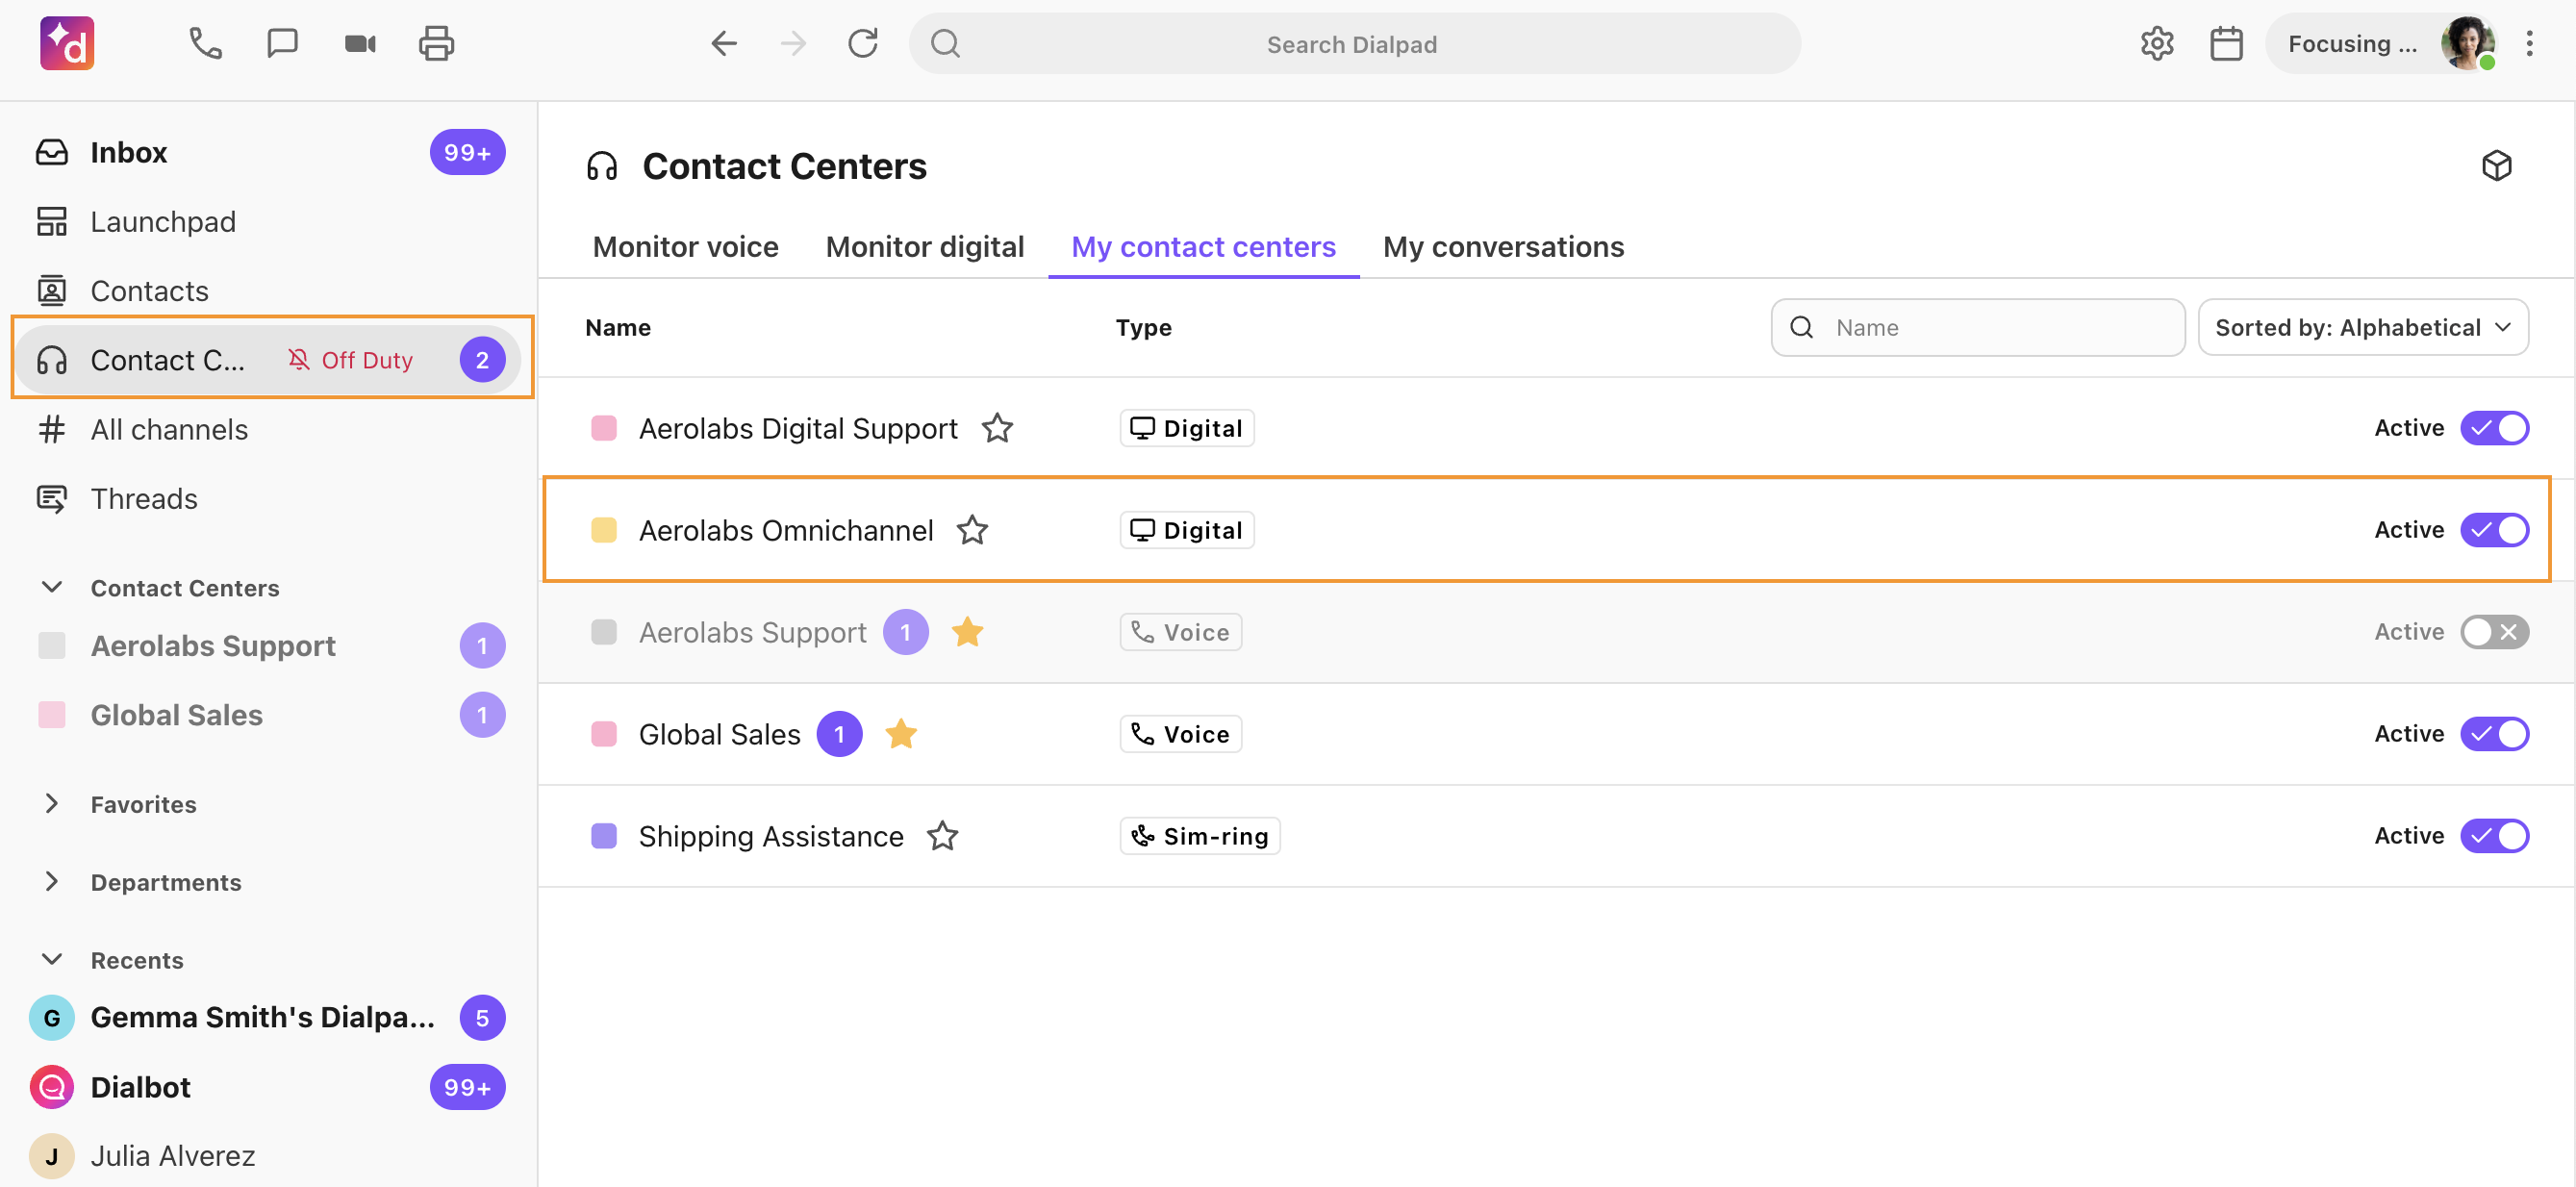Viewport: 2576px width, 1187px height.
Task: Open Threads in sidebar
Action: (x=268, y=499)
